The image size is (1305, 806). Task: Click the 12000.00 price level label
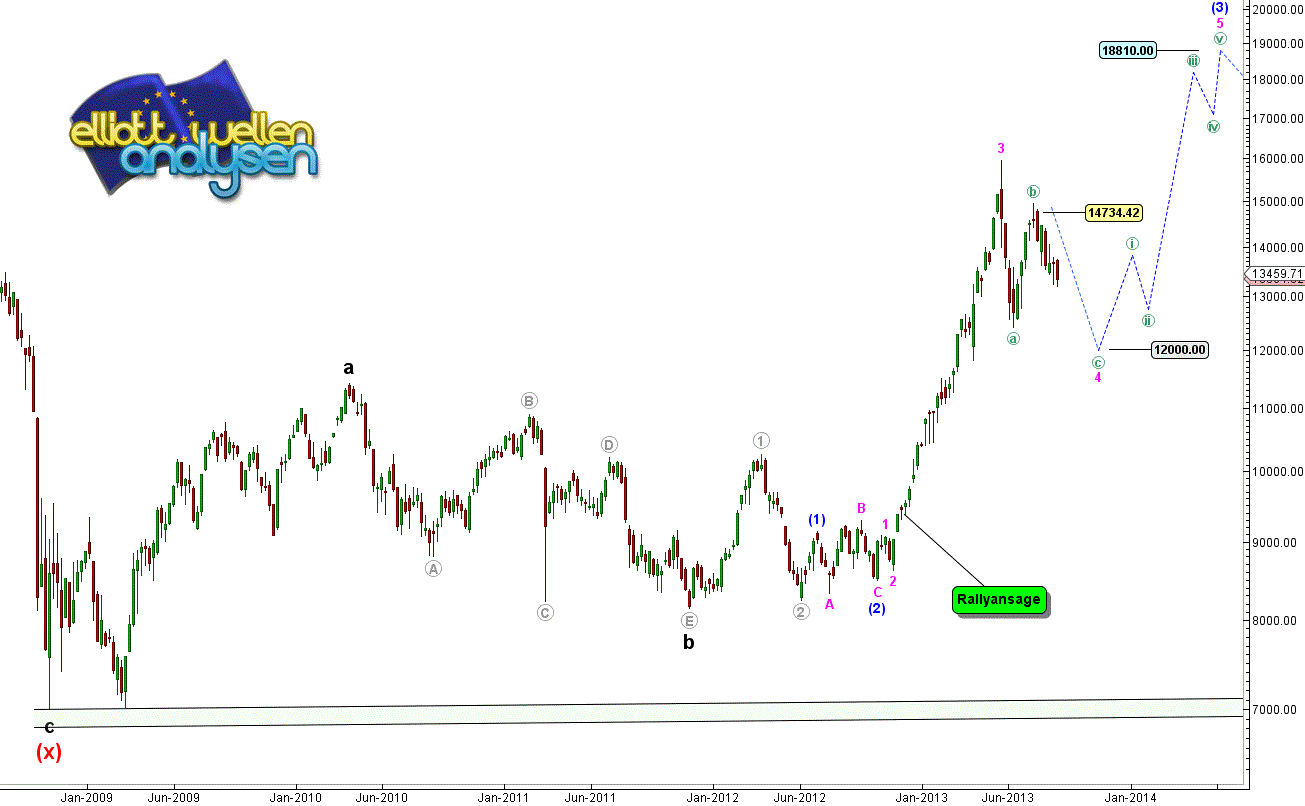click(x=1179, y=350)
